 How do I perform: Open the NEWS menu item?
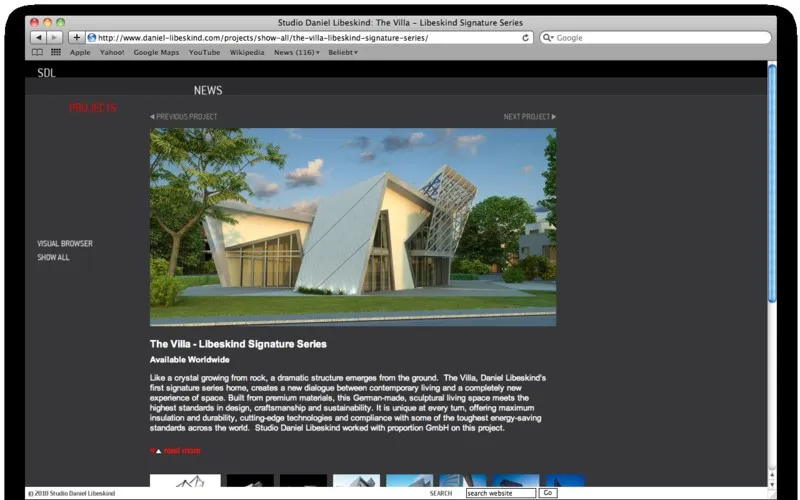pos(208,90)
